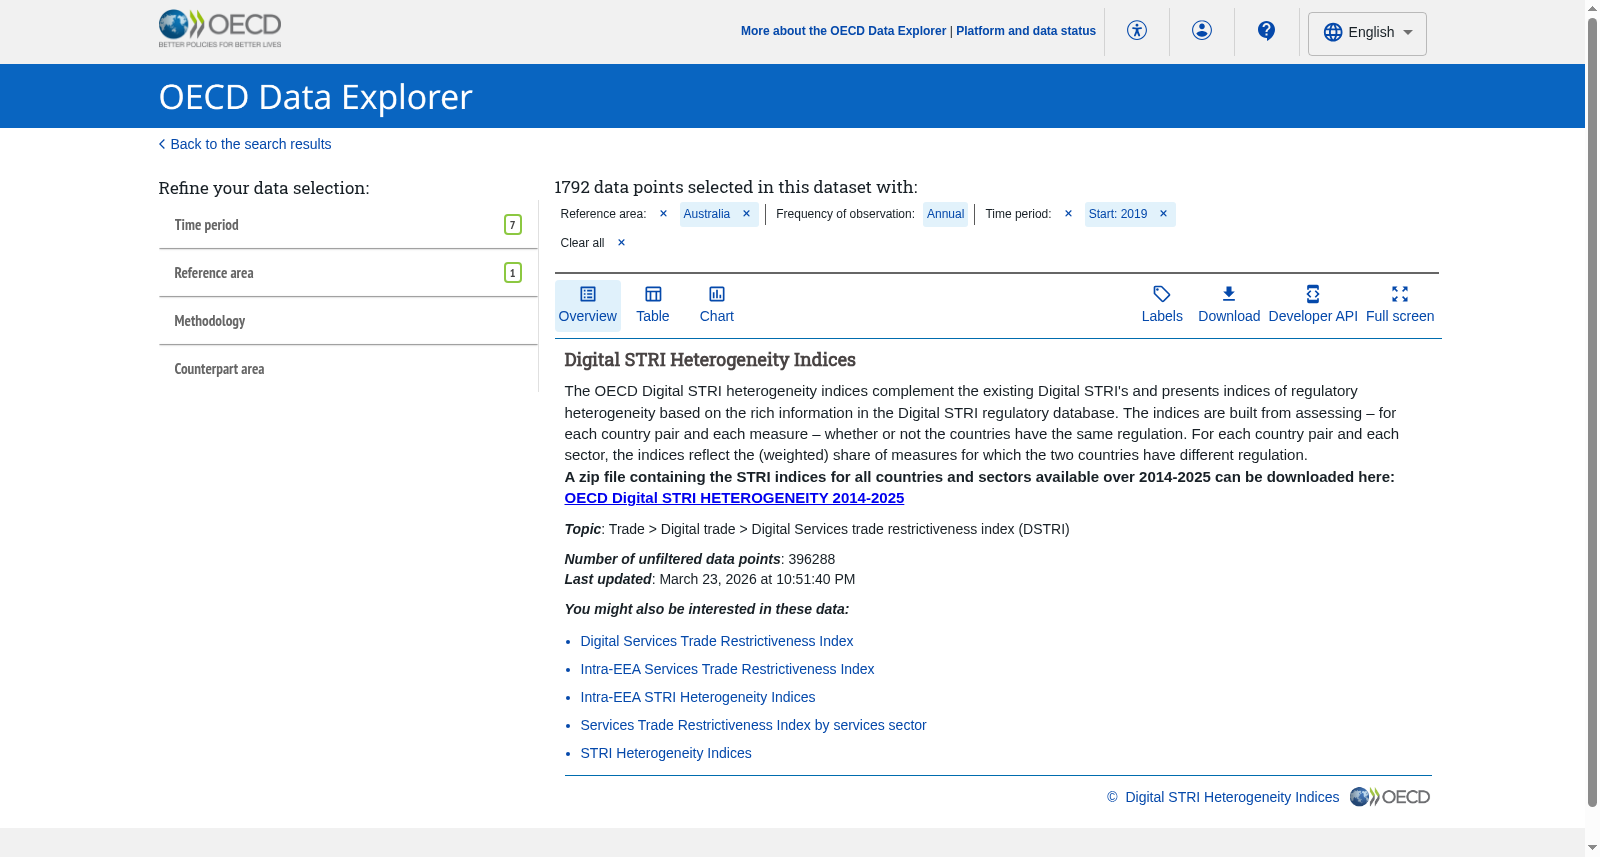Open Services Trade Restrictiveness Index by services sector
Viewport: 1600px width, 857px height.
tap(753, 725)
